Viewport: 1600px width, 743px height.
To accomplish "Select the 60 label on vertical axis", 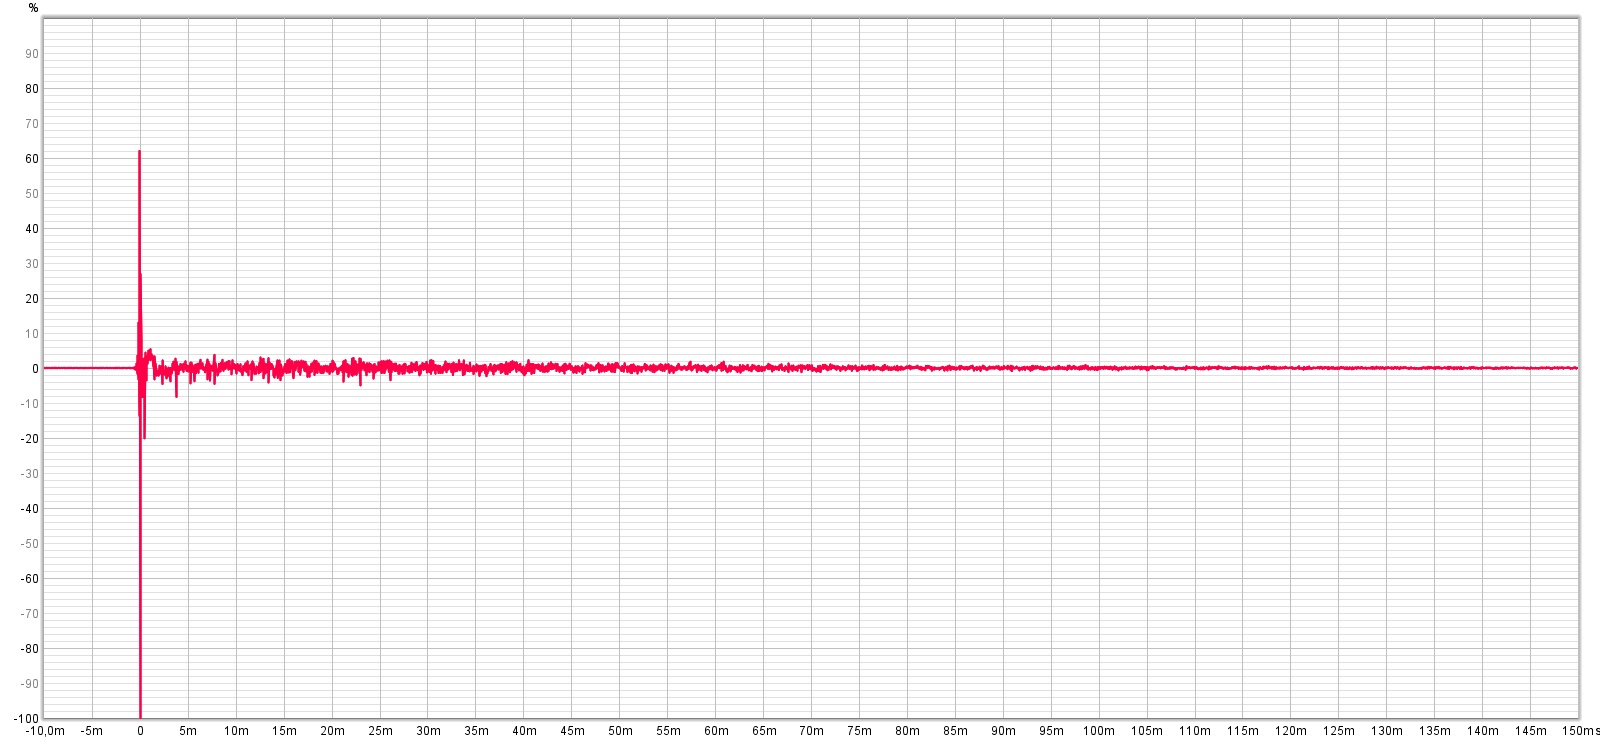I will point(32,159).
